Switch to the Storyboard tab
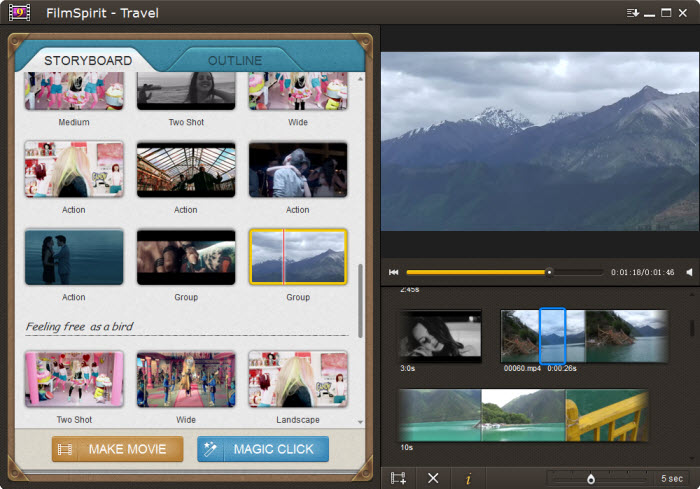 [x=88, y=61]
